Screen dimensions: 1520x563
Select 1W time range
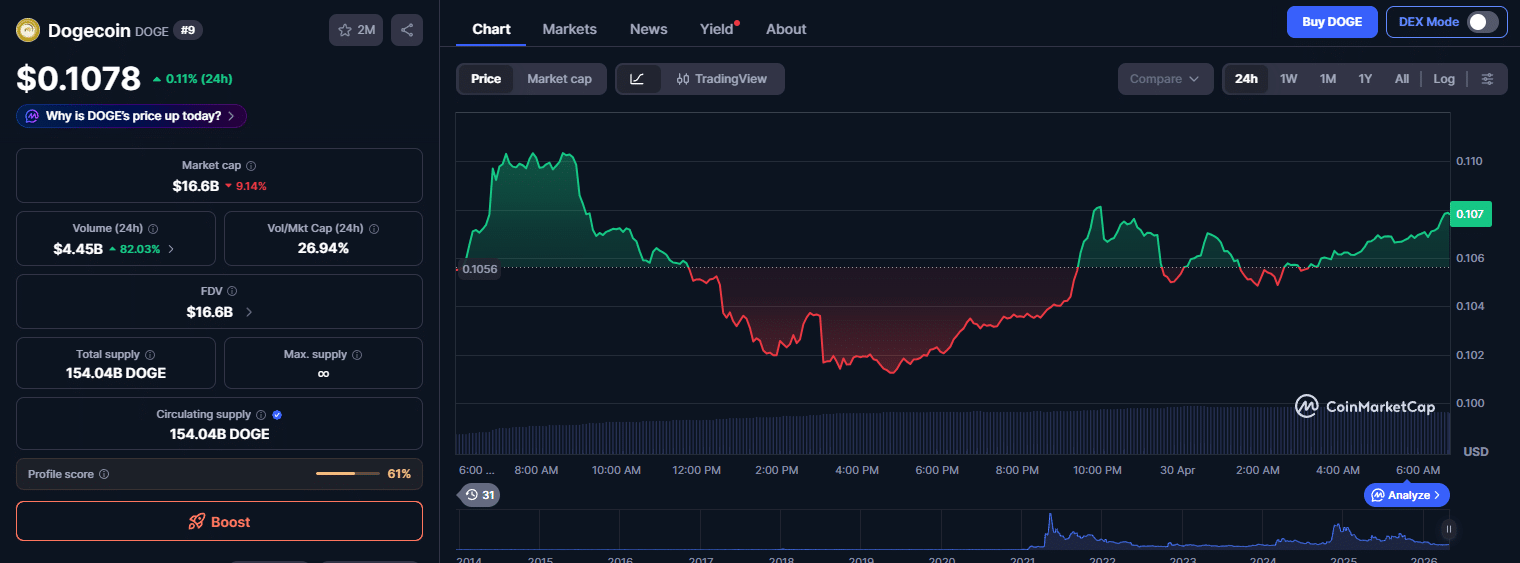pyautogui.click(x=1289, y=79)
